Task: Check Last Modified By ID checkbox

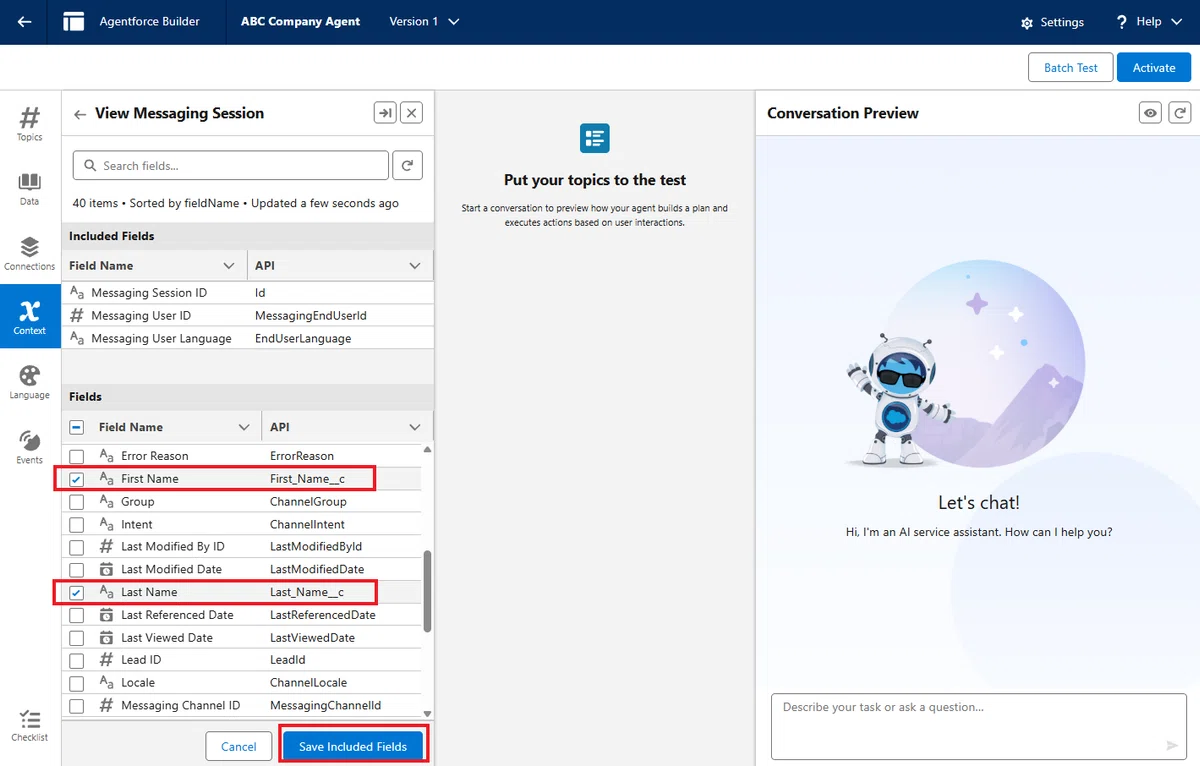Action: (x=77, y=547)
